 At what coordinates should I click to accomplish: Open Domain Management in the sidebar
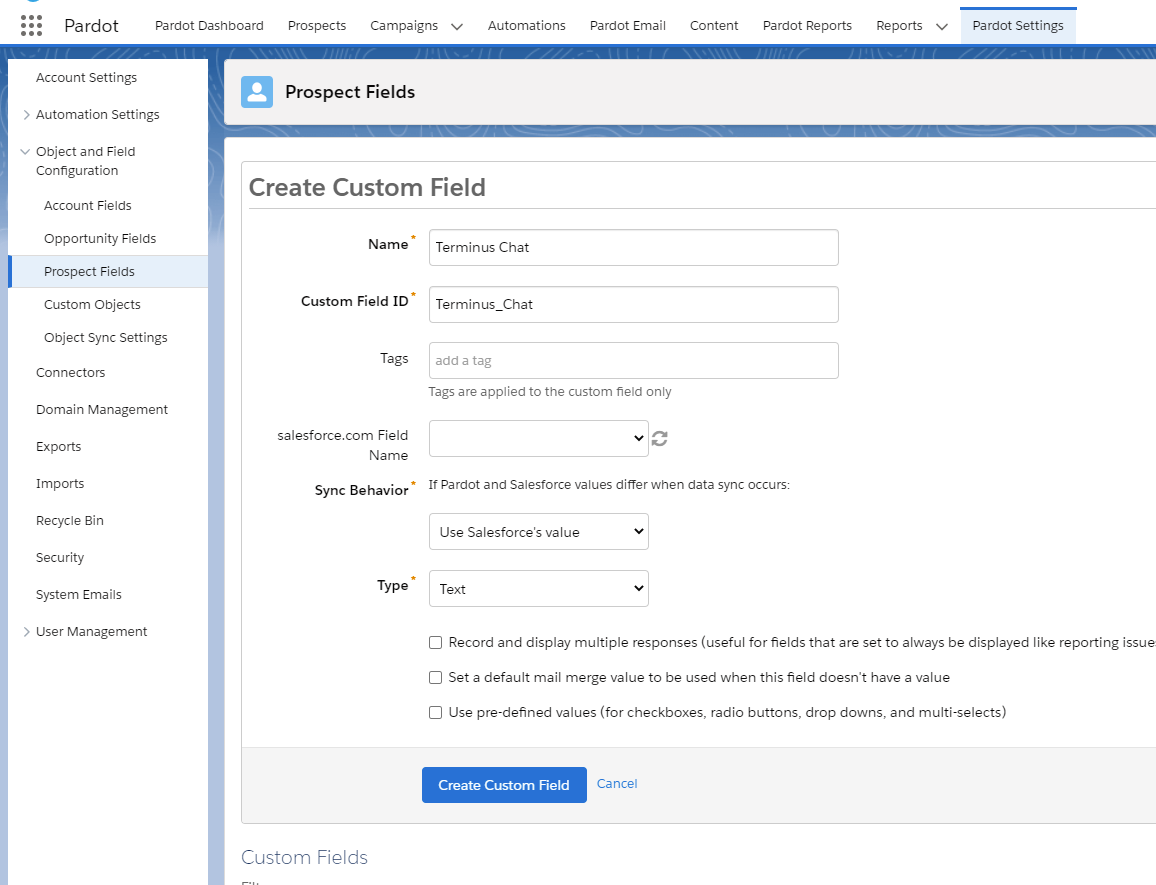pyautogui.click(x=102, y=409)
